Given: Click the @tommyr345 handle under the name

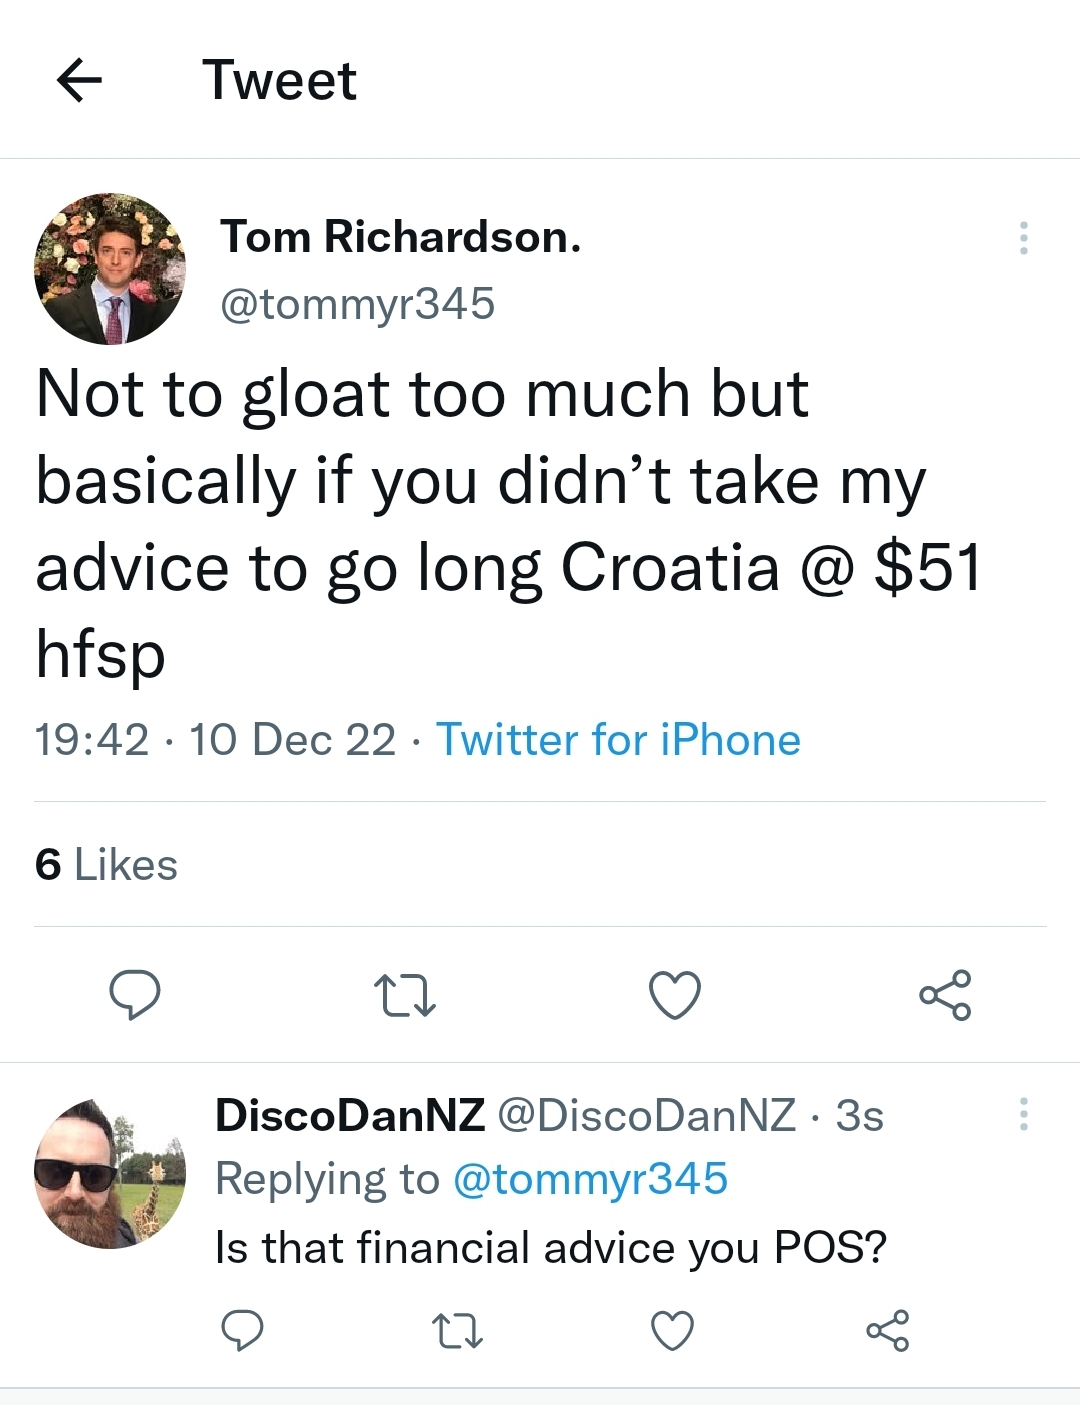Looking at the screenshot, I should 357,304.
